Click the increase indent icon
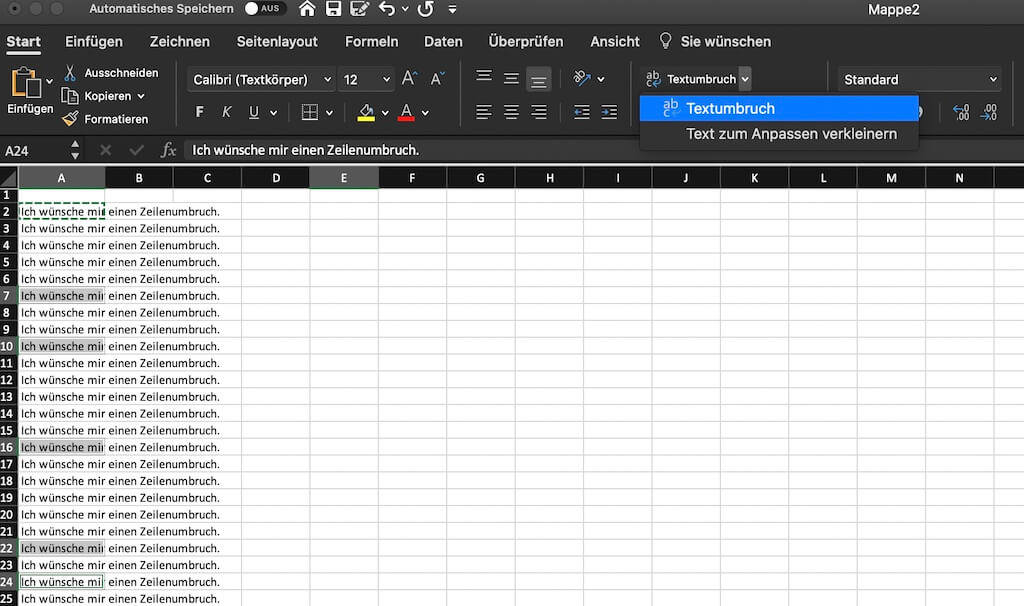Viewport: 1024px width, 606px height. 608,112
